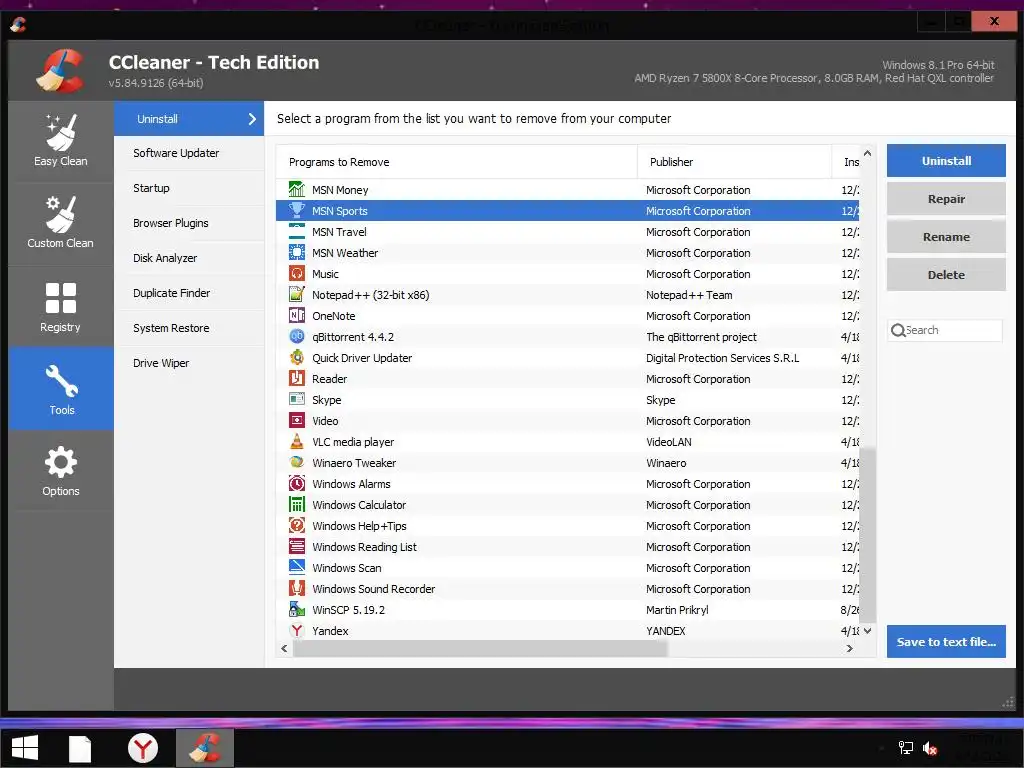Viewport: 1024px width, 768px height.
Task: Click the Windows Sound Recorder icon
Action: (x=296, y=588)
